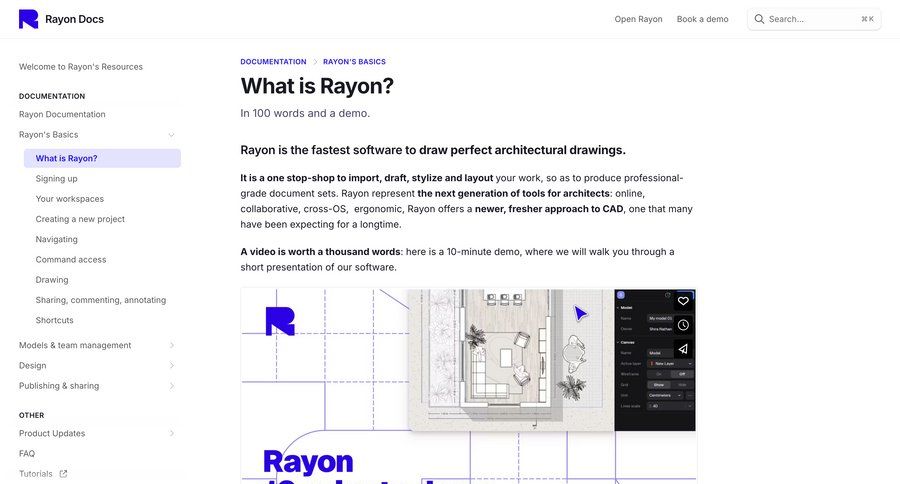Play the Rayon demo video thumbnail
The width and height of the screenshot is (900, 484).
point(468,385)
